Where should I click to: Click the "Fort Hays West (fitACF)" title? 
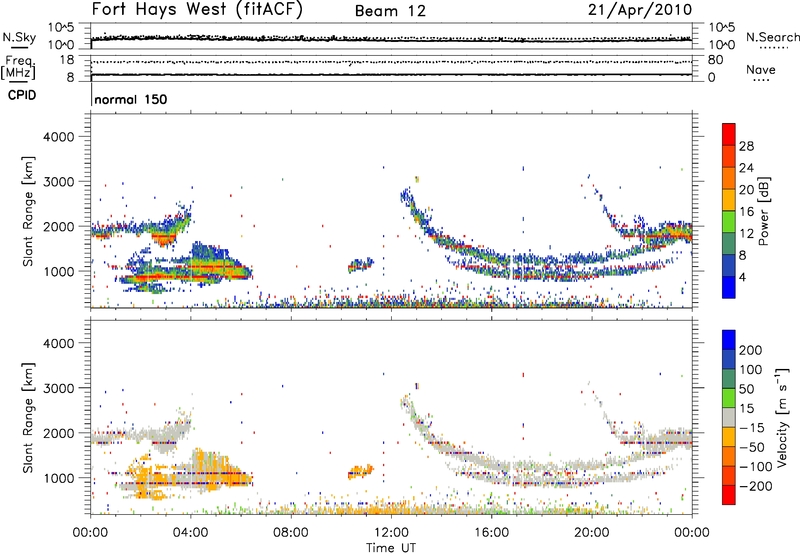point(197,9)
